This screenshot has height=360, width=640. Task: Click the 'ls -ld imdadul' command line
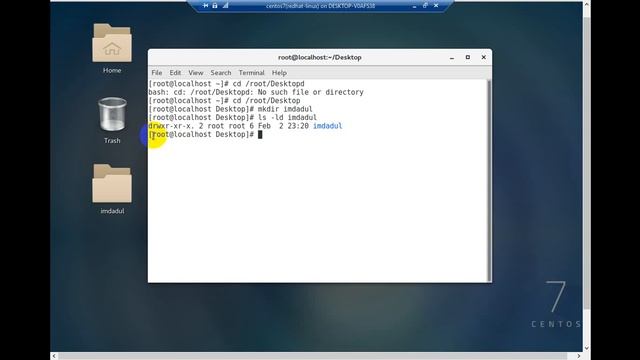click(233, 118)
